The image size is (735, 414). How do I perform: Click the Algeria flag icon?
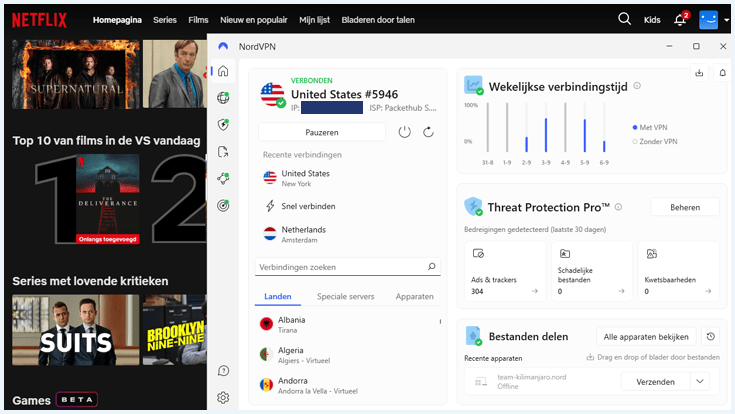pos(266,354)
